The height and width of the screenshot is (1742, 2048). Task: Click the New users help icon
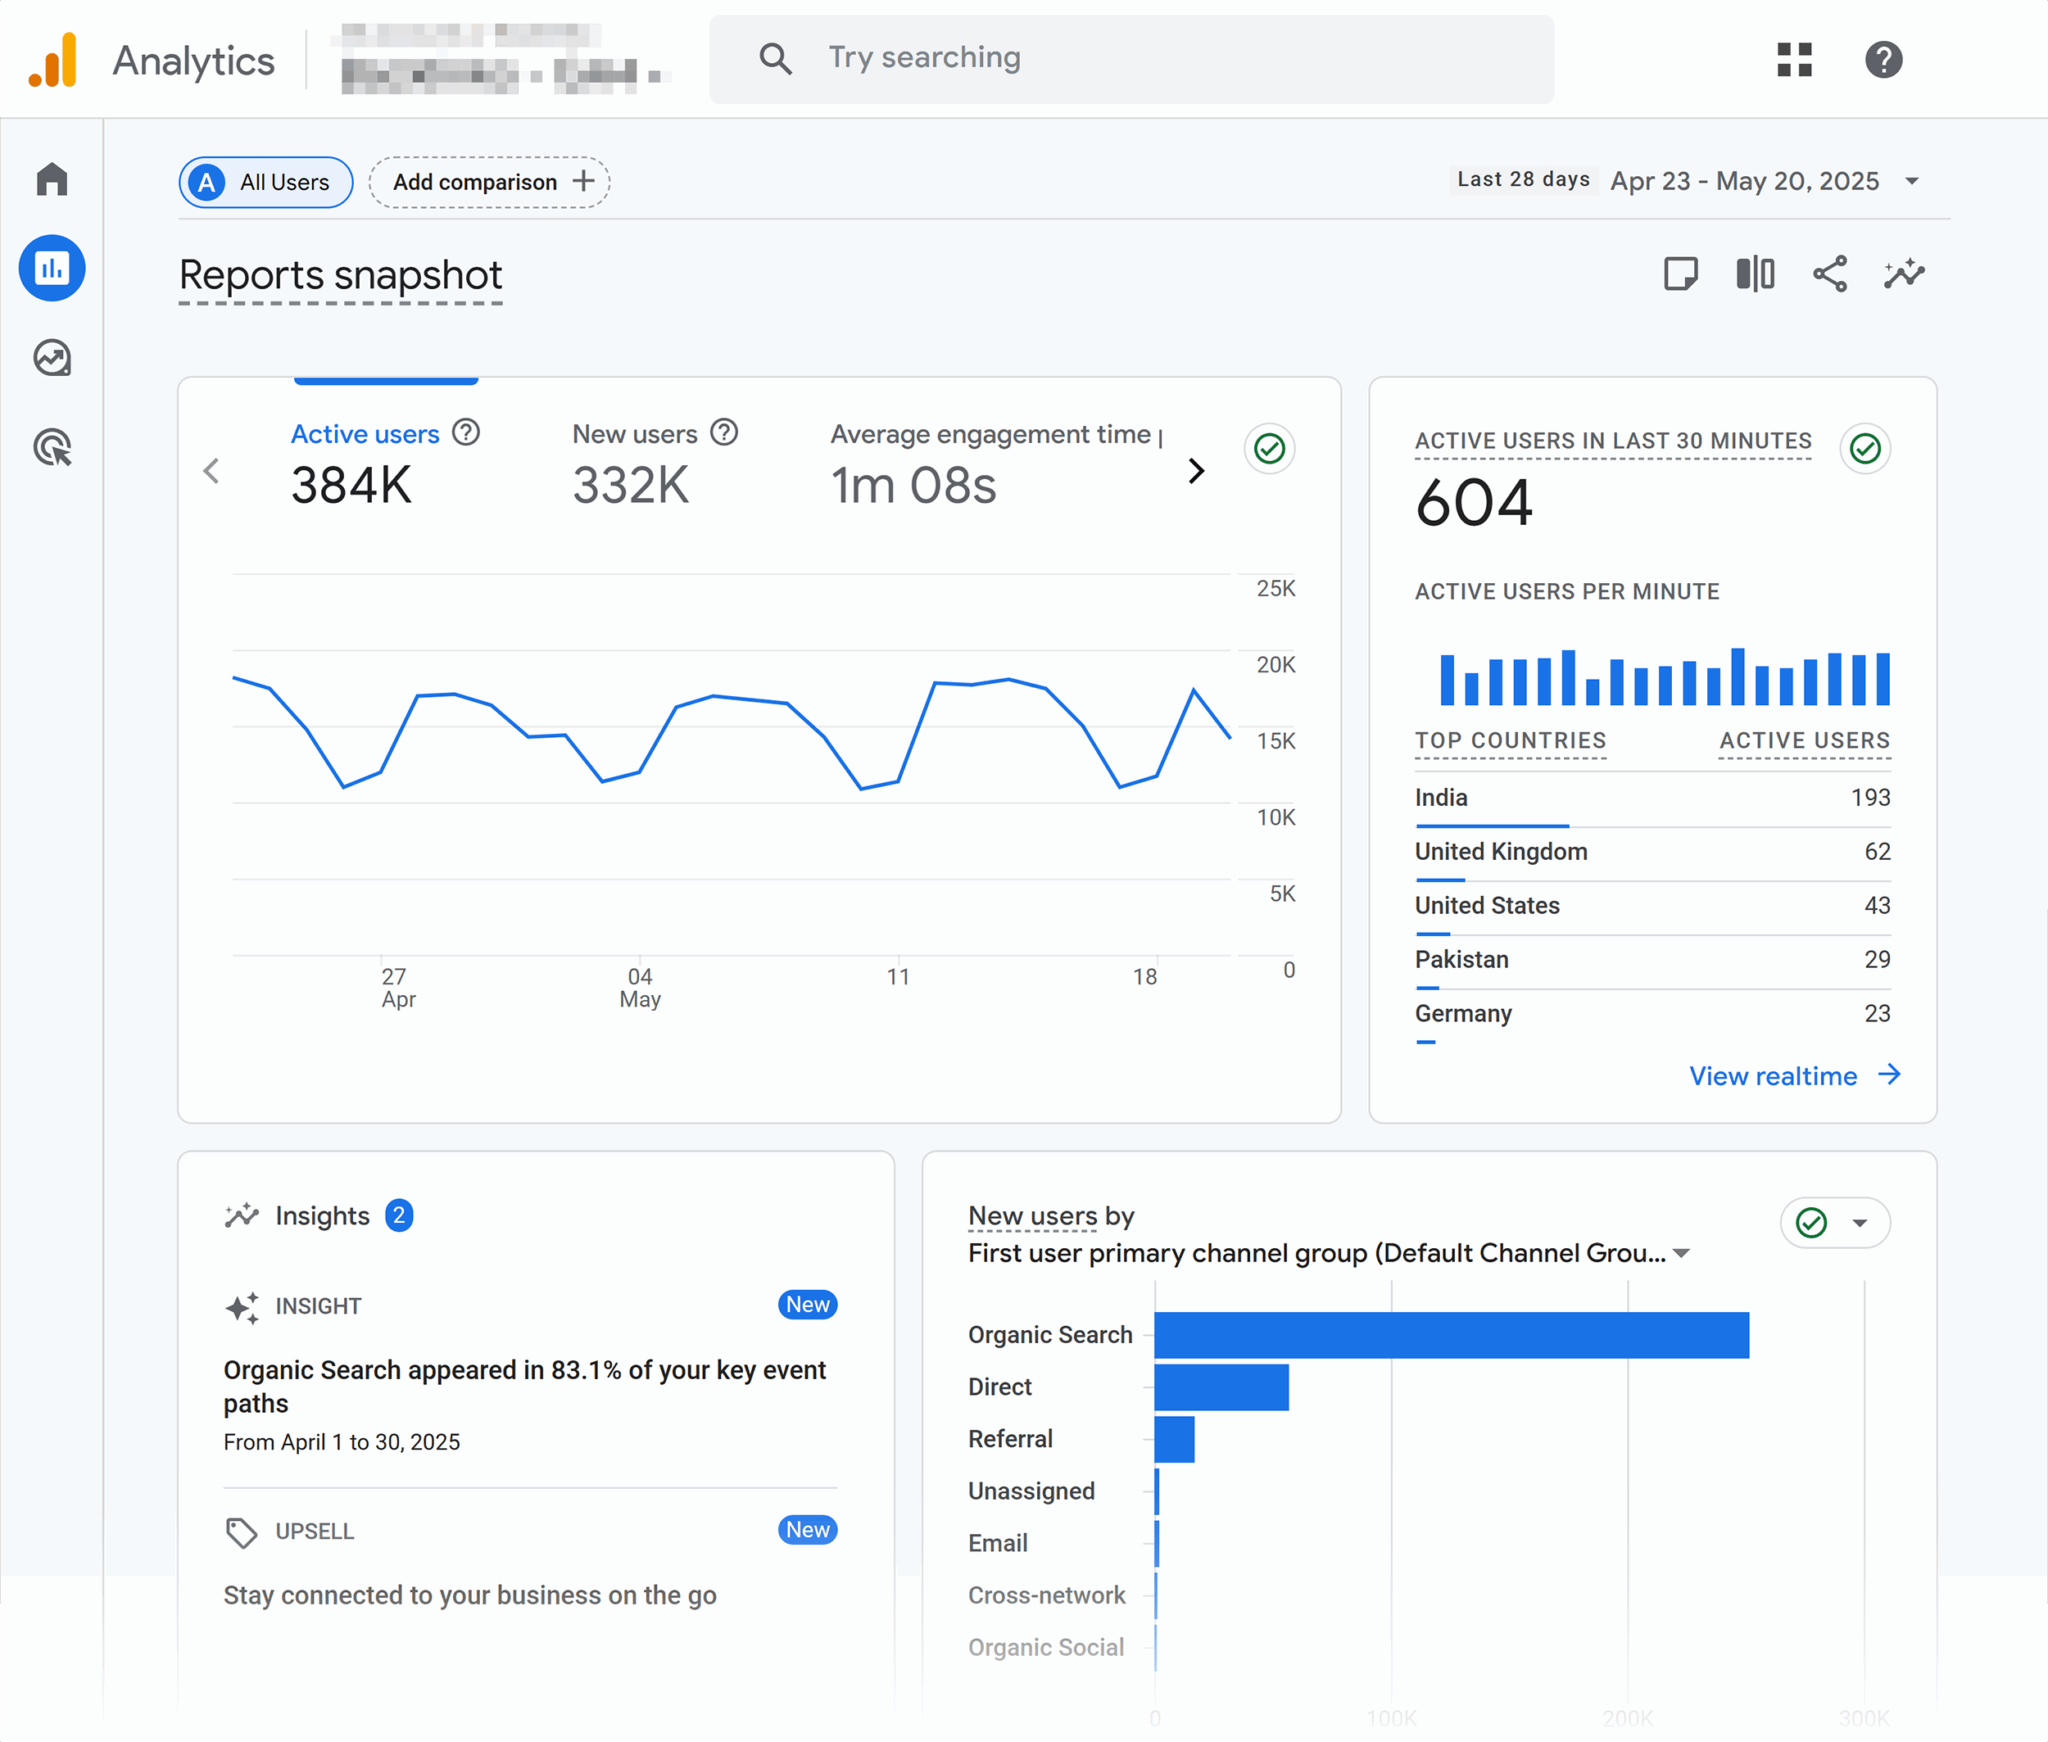[x=724, y=432]
